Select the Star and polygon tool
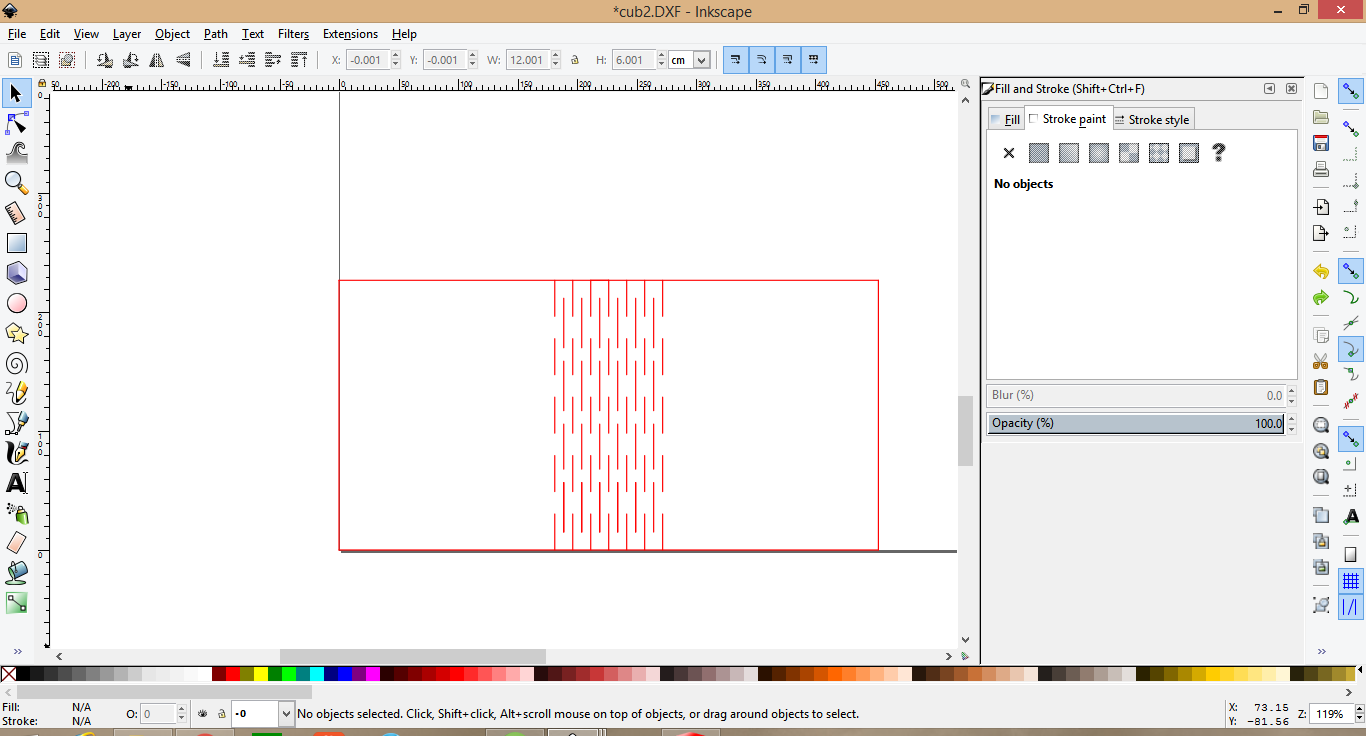 (x=16, y=333)
